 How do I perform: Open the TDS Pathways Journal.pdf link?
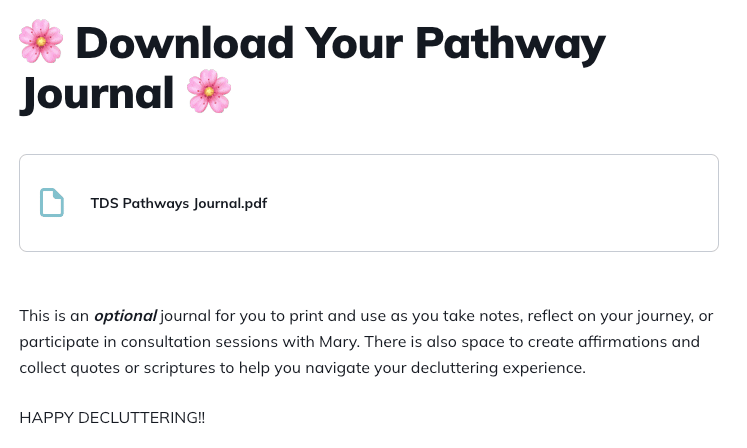point(179,204)
